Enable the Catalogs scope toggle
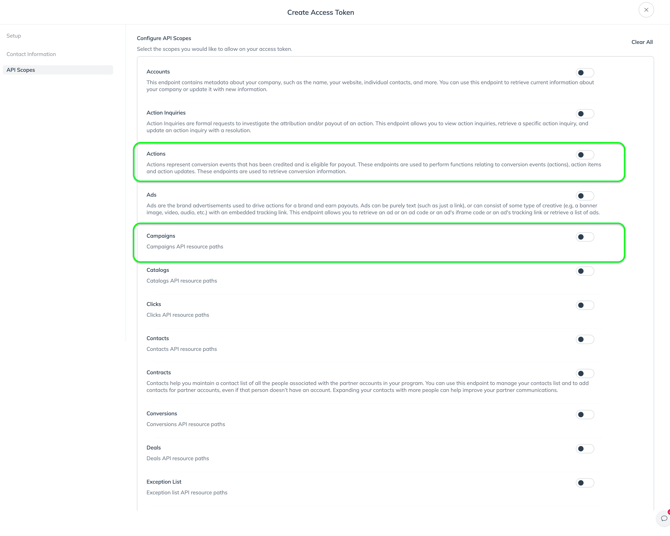This screenshot has width=670, height=536. pyautogui.click(x=585, y=271)
